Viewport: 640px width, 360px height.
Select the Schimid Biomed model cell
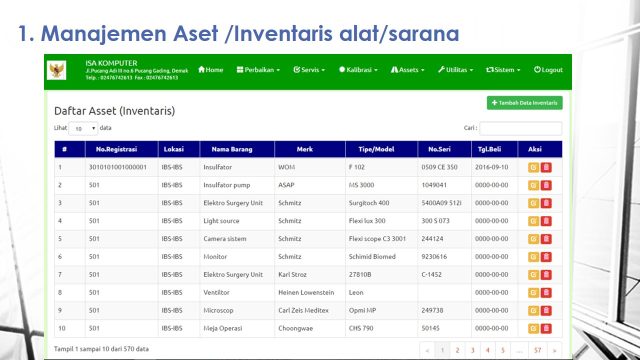point(372,257)
